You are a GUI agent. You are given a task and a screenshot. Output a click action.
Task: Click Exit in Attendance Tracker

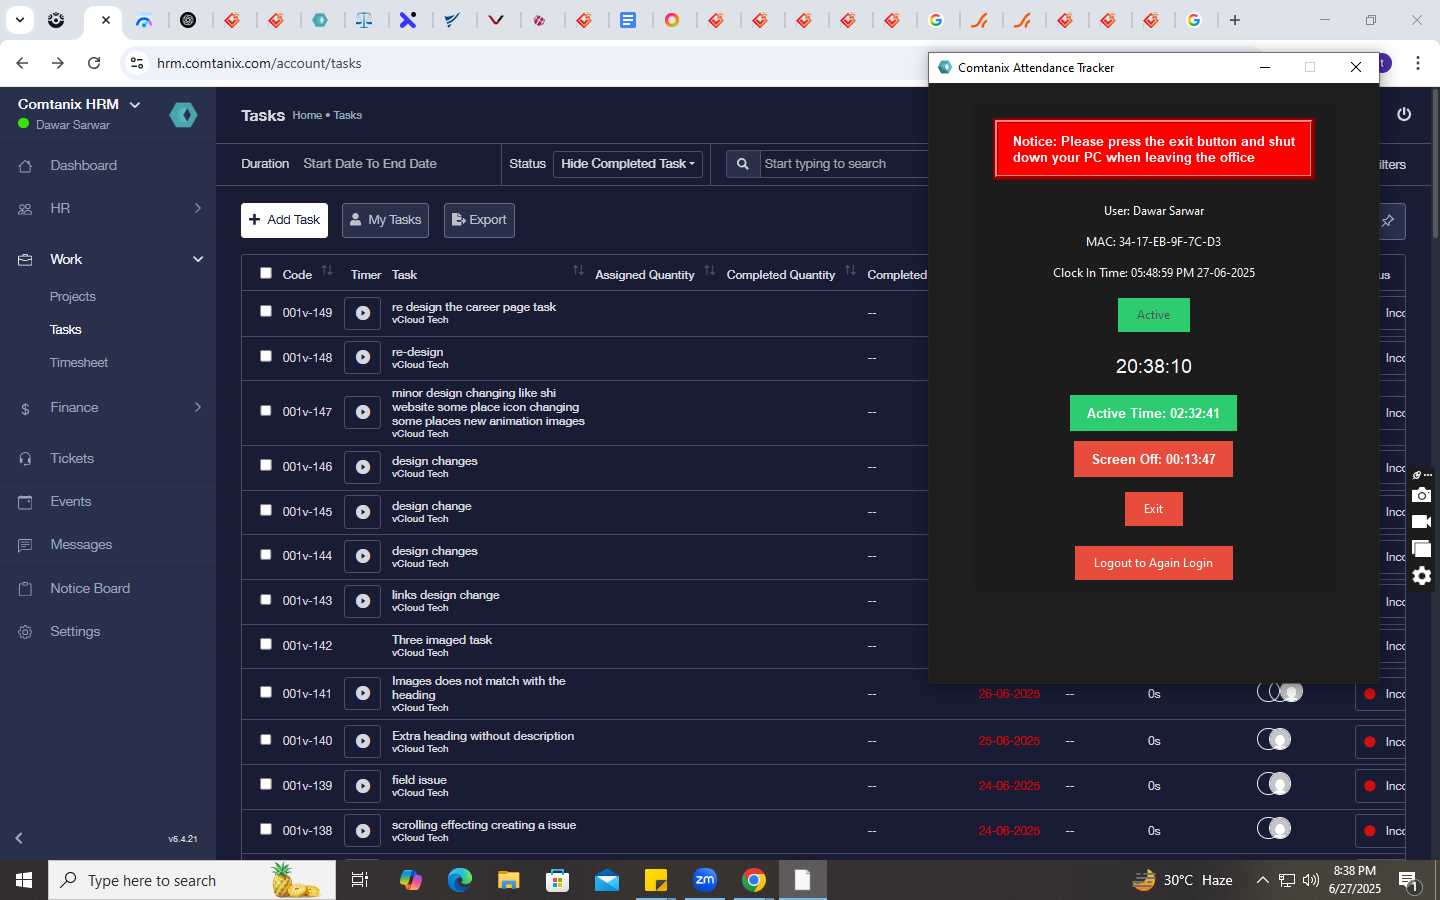click(1153, 509)
